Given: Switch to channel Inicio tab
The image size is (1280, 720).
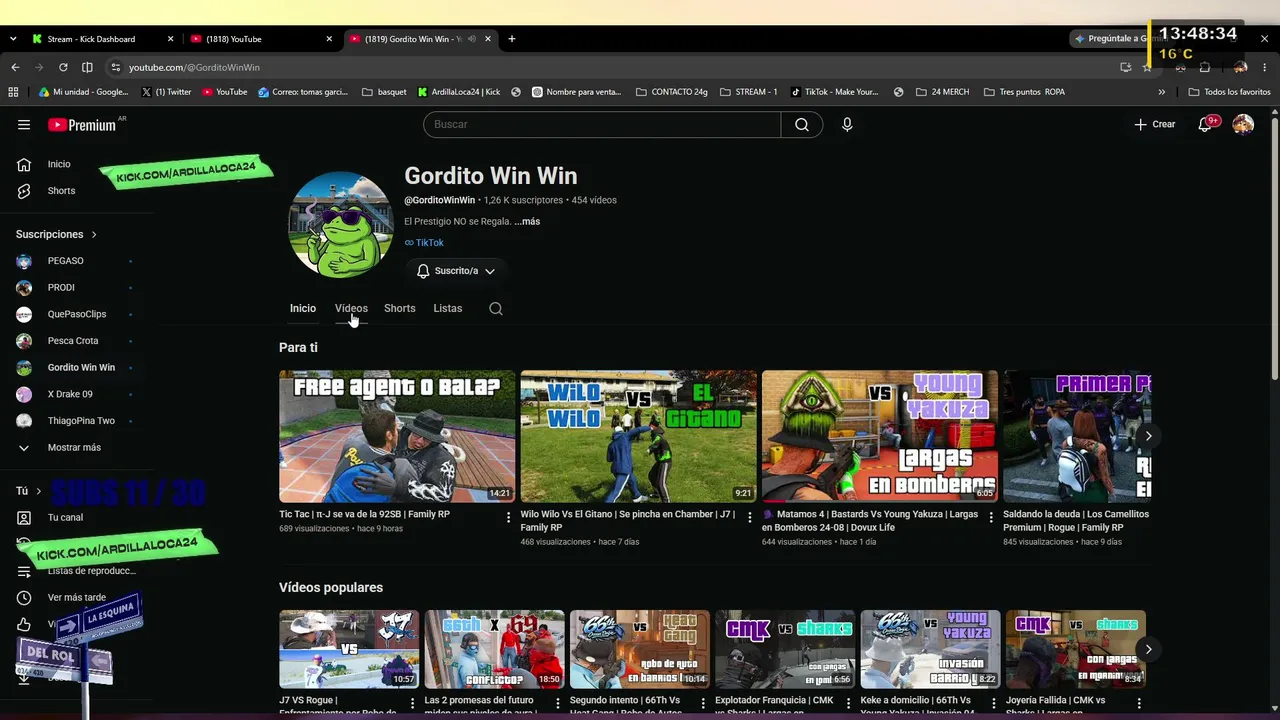Looking at the screenshot, I should point(303,308).
